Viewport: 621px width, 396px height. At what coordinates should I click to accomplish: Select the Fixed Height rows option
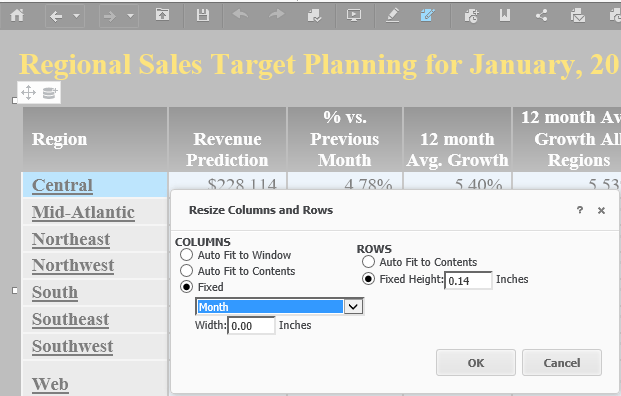click(x=368, y=279)
